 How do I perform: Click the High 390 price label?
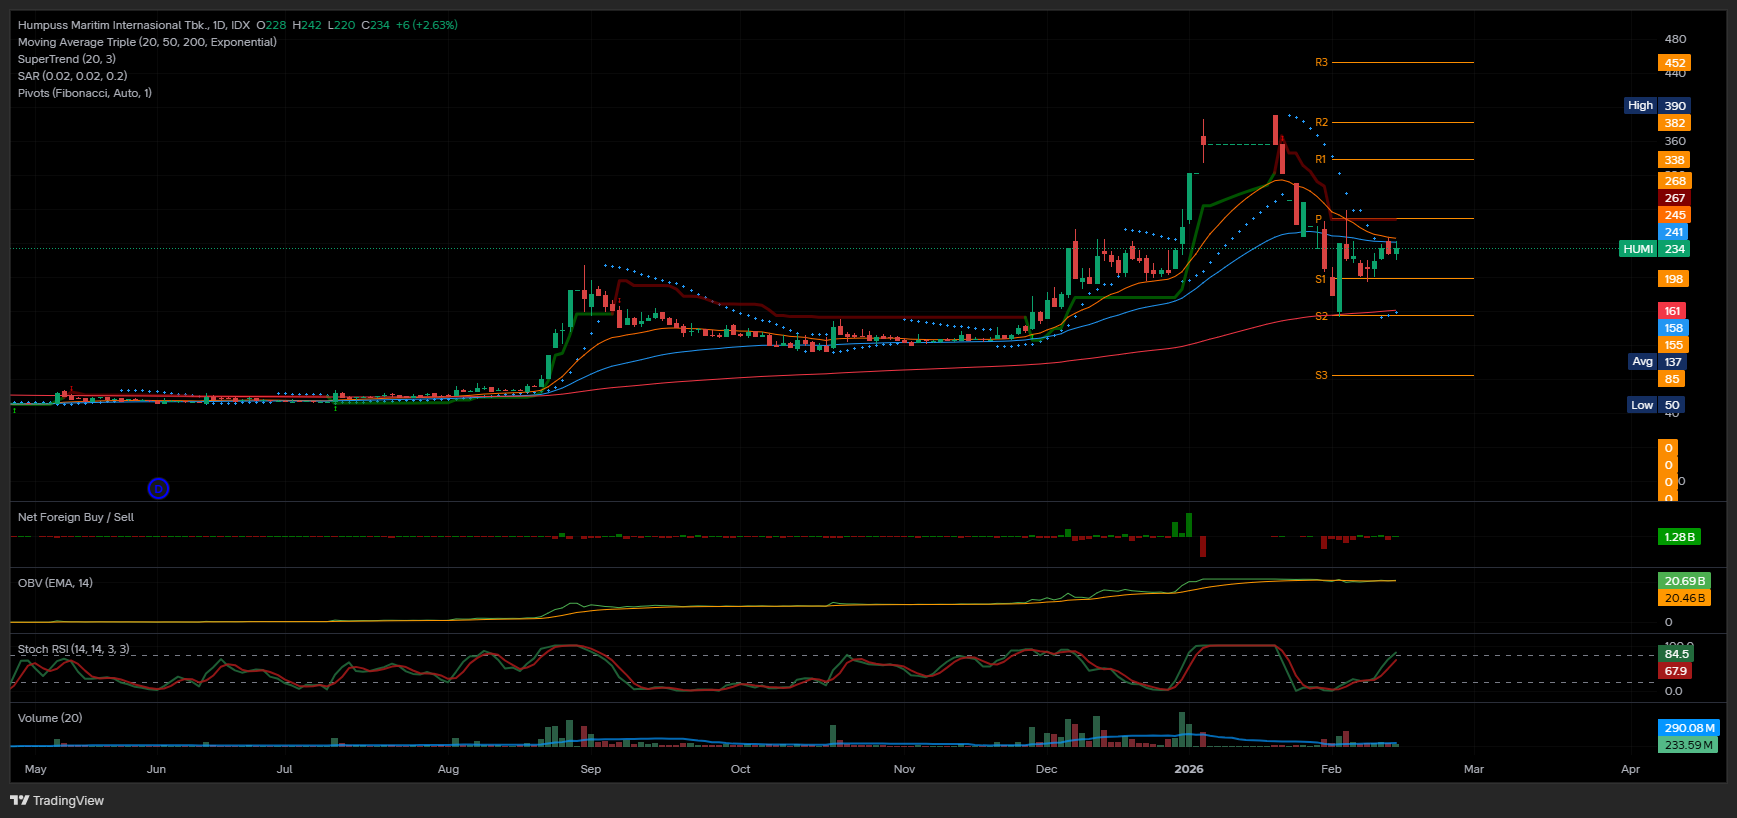coord(1656,106)
